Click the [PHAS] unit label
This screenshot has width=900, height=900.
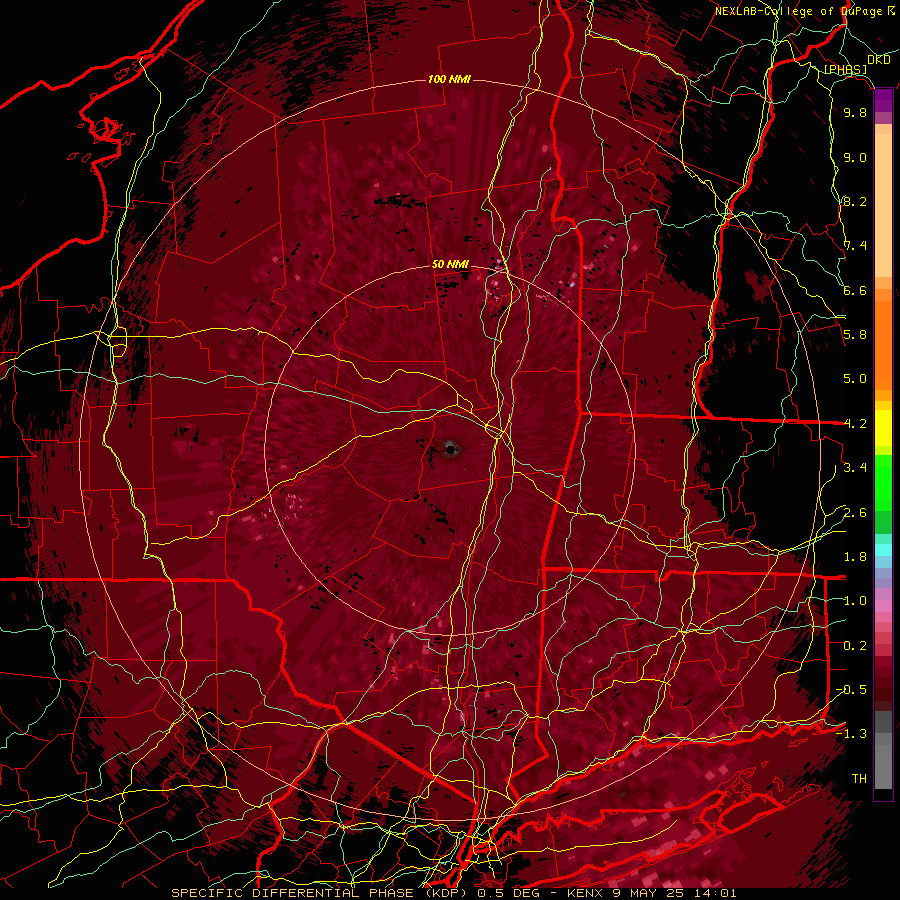(845, 70)
